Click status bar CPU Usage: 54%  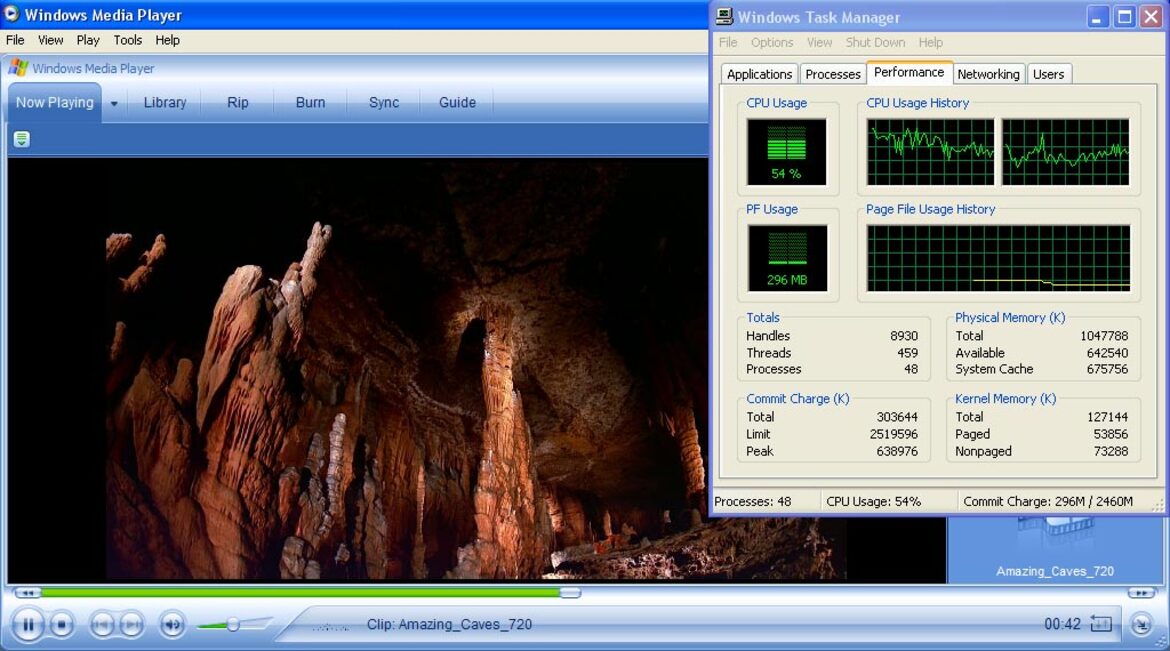[x=873, y=502]
